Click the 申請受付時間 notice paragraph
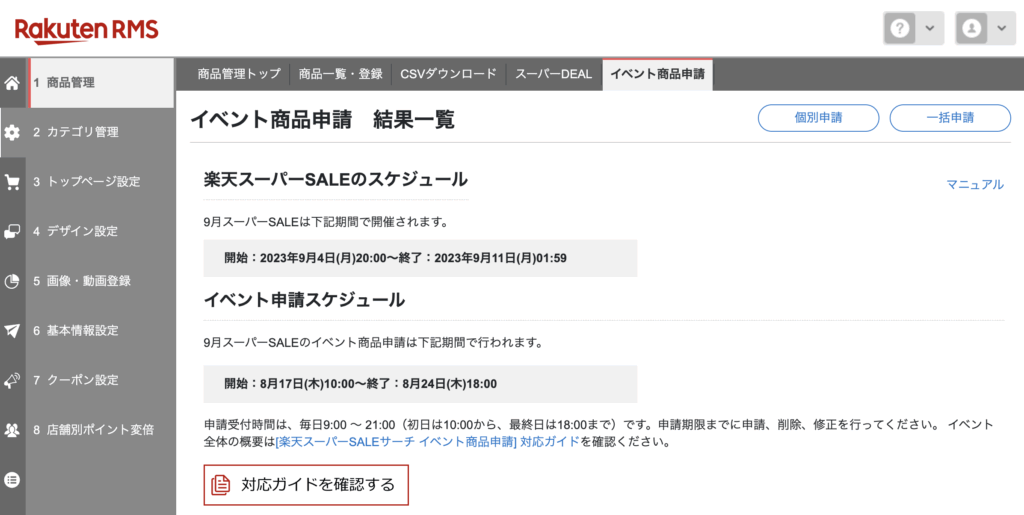 coord(598,433)
